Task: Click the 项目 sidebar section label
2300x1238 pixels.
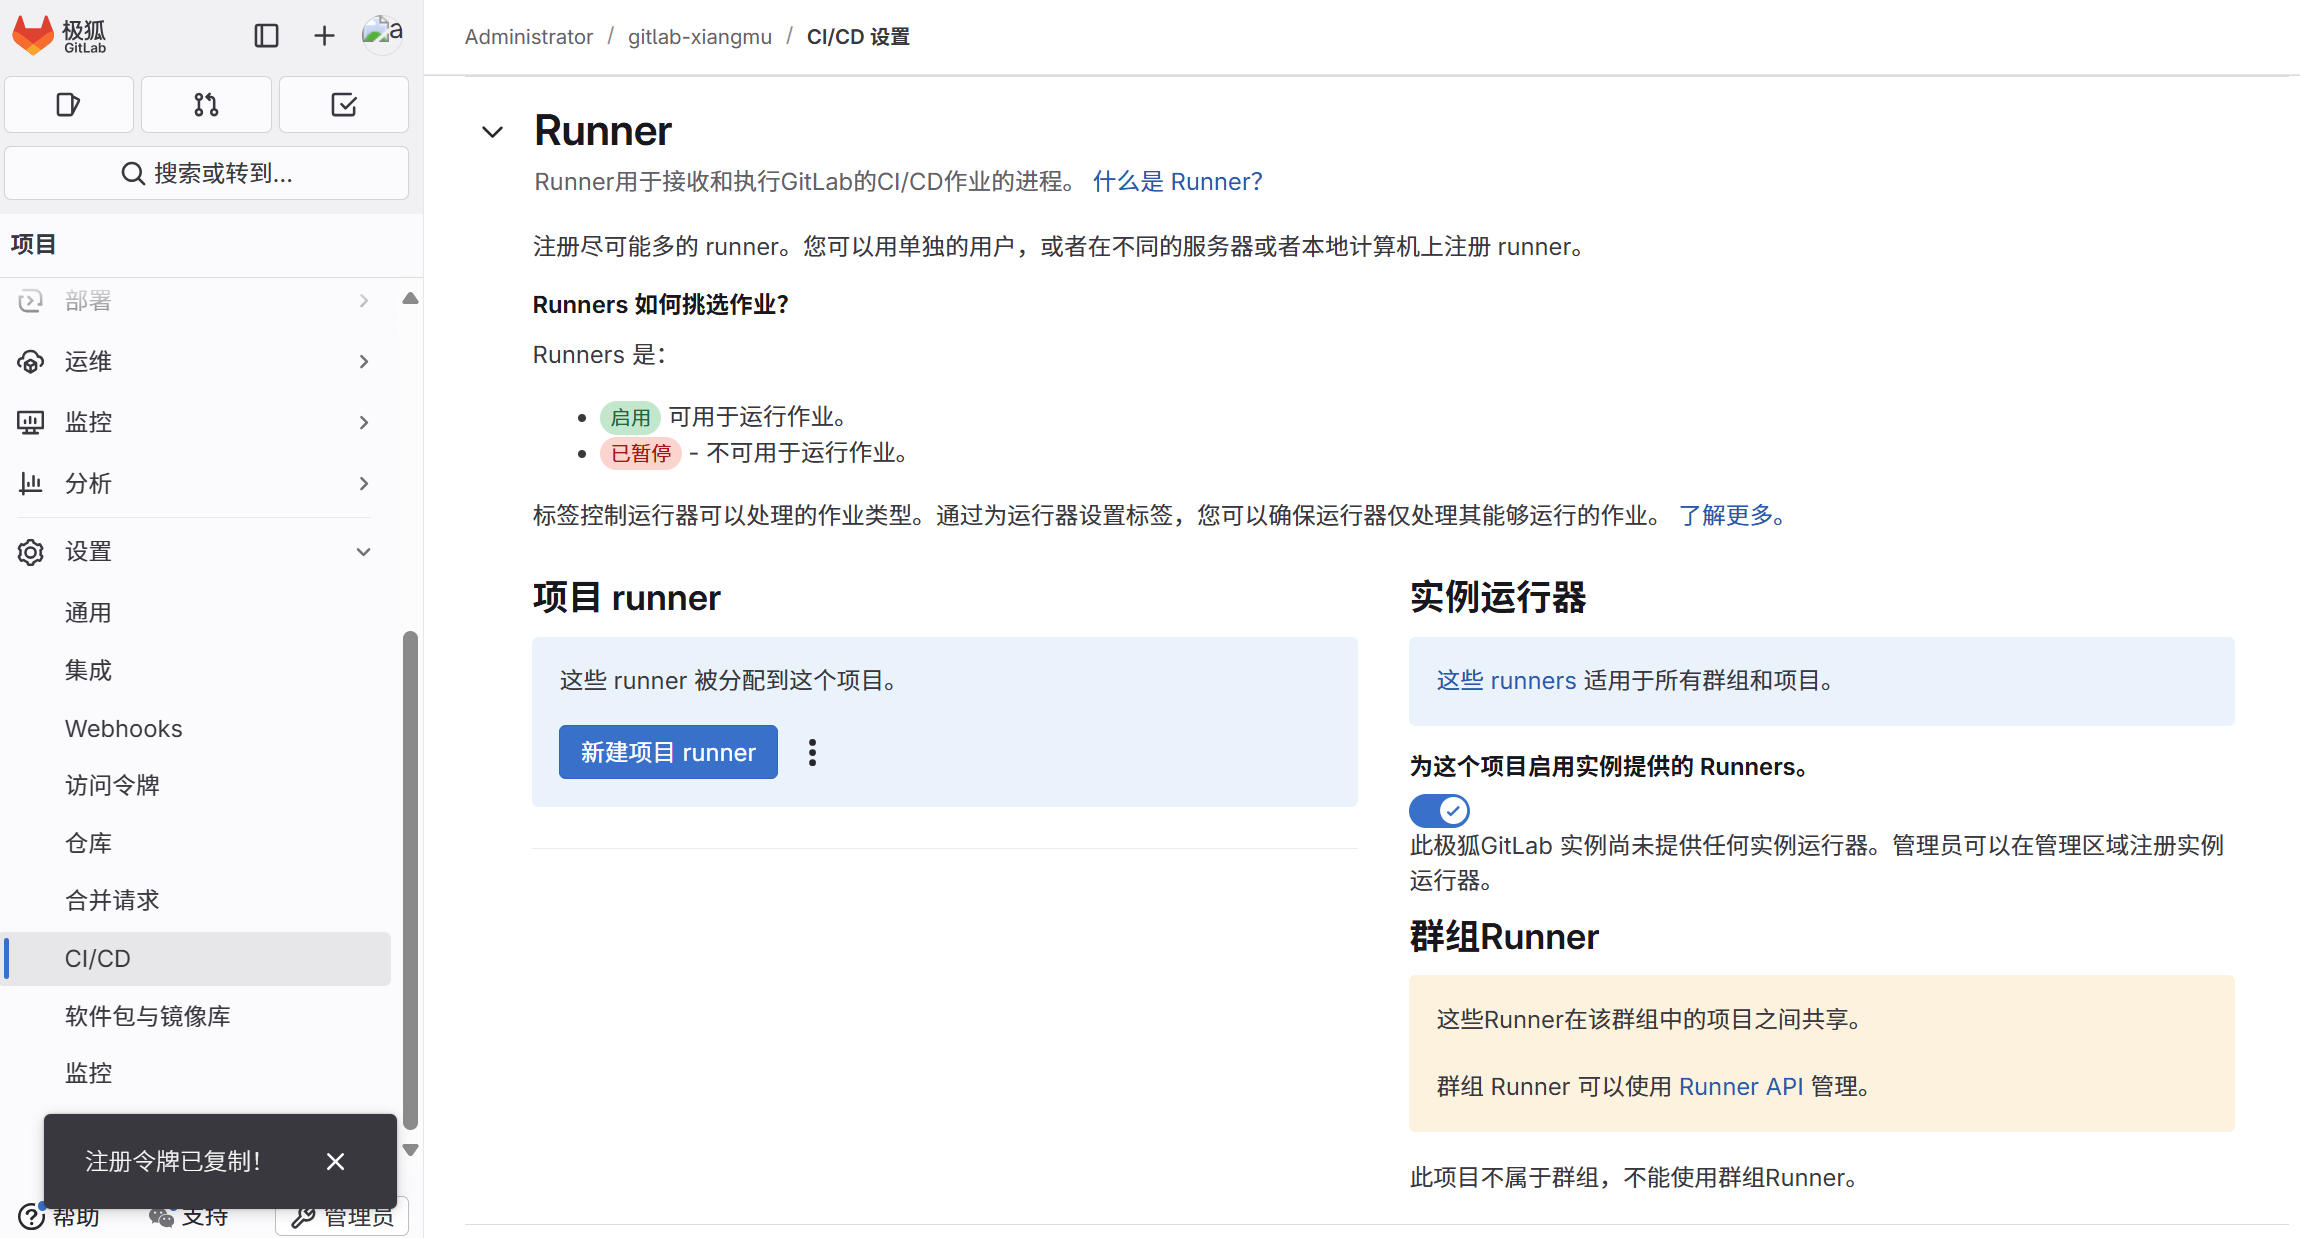Action: pyautogui.click(x=33, y=244)
